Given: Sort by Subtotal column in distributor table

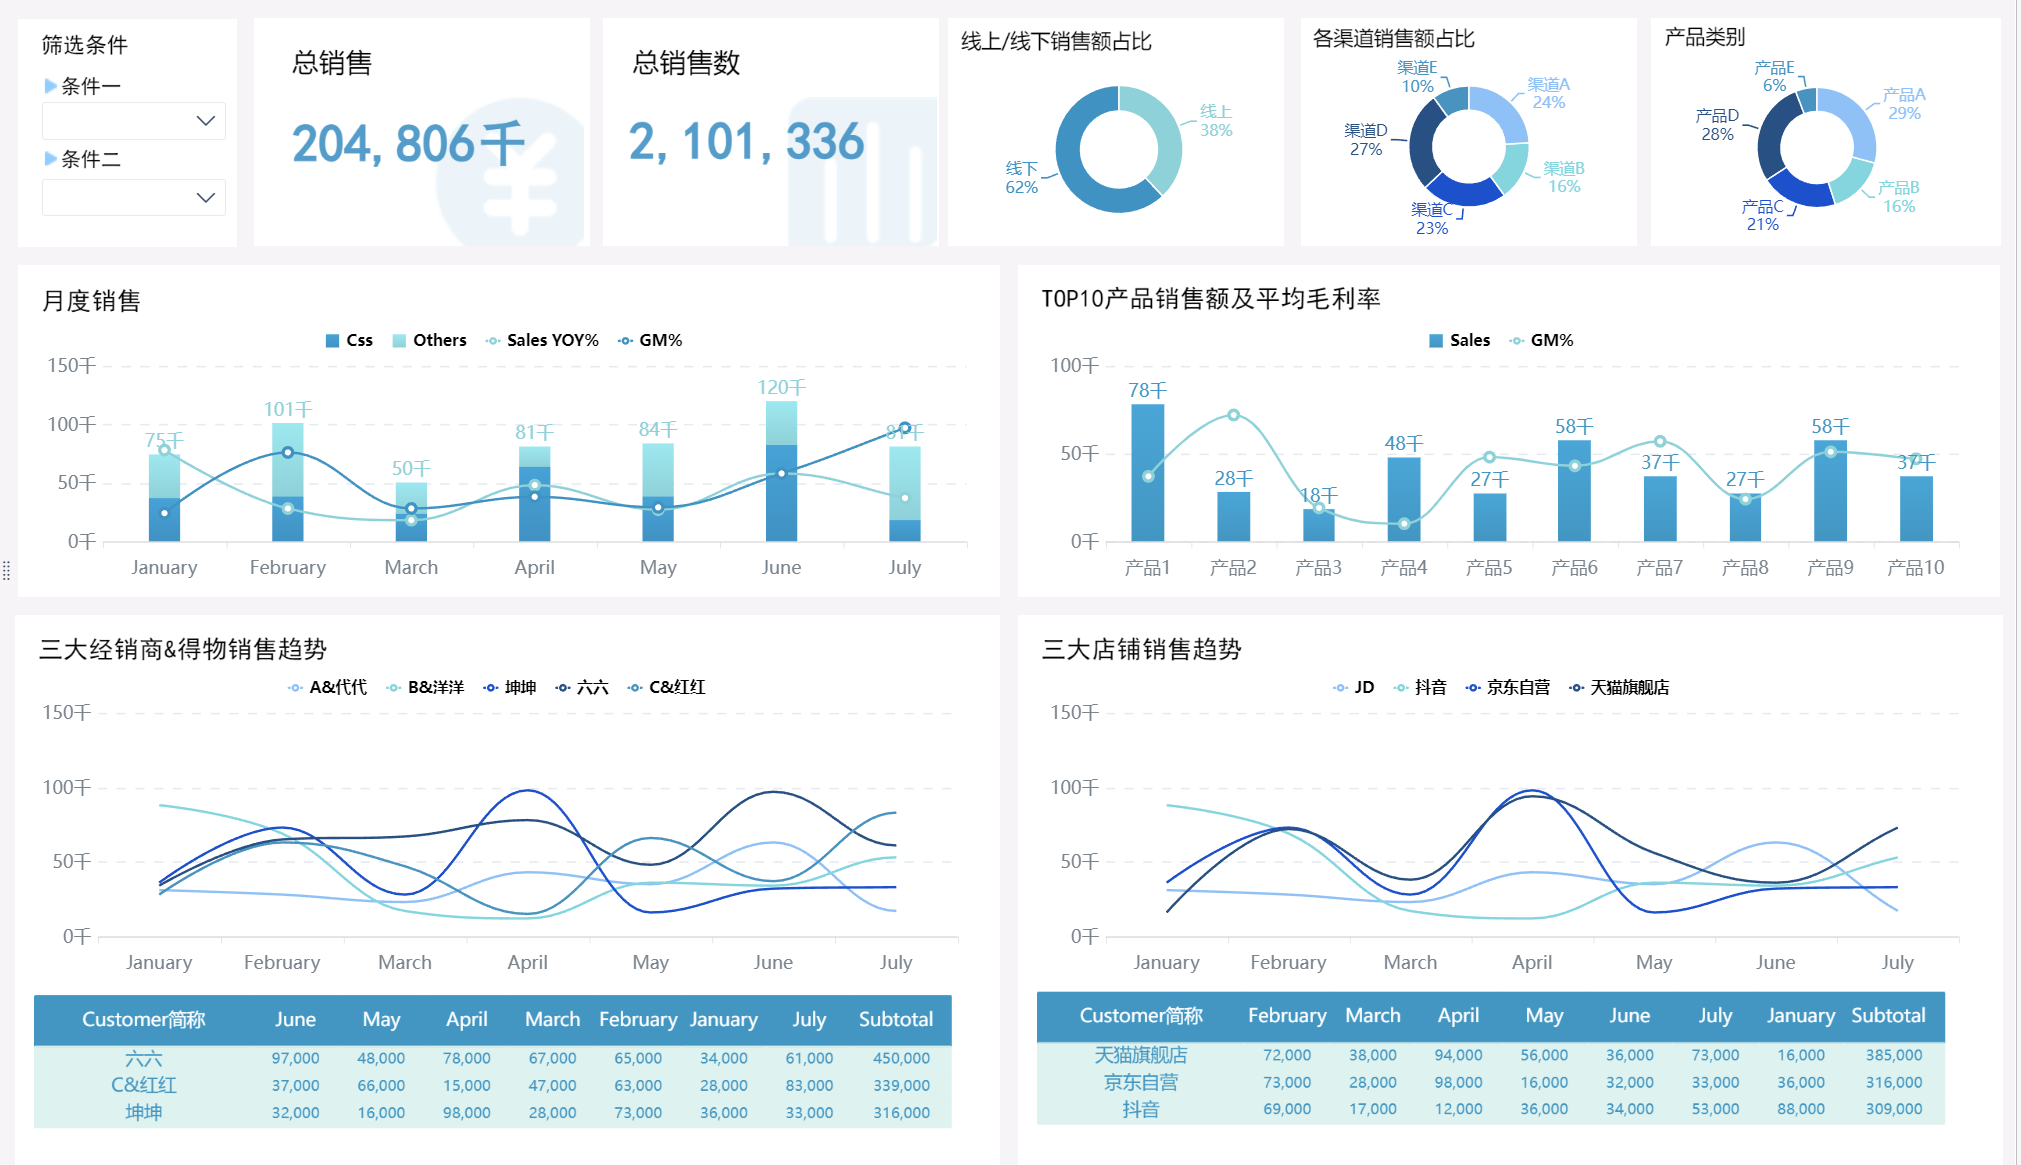Looking at the screenshot, I should click(x=895, y=1019).
